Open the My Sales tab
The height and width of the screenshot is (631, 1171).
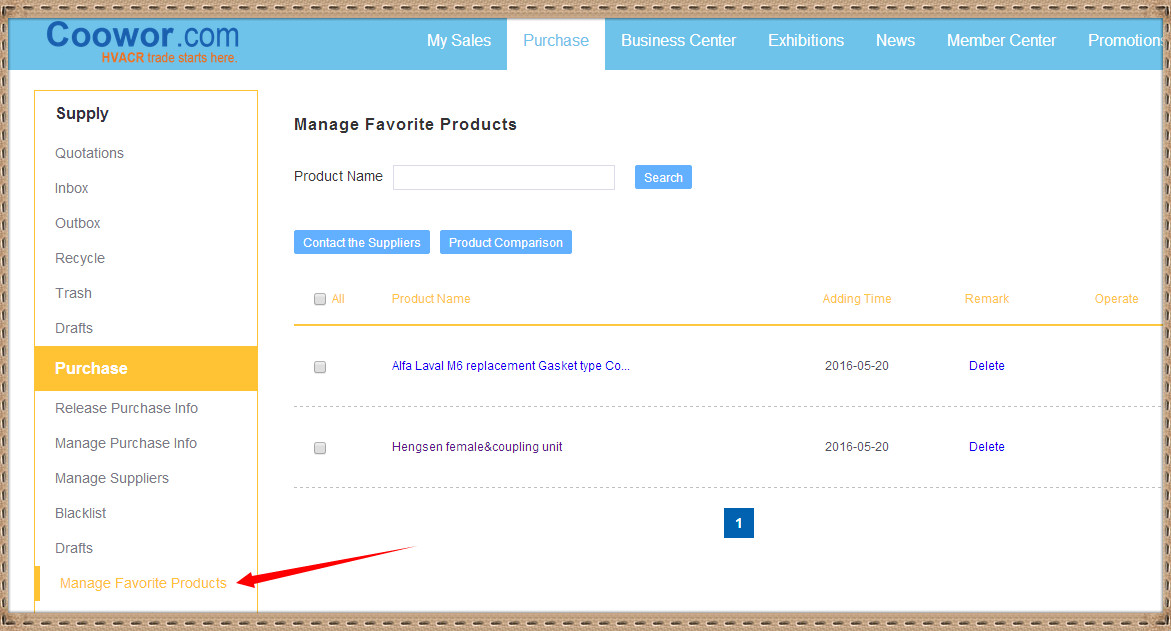(459, 41)
